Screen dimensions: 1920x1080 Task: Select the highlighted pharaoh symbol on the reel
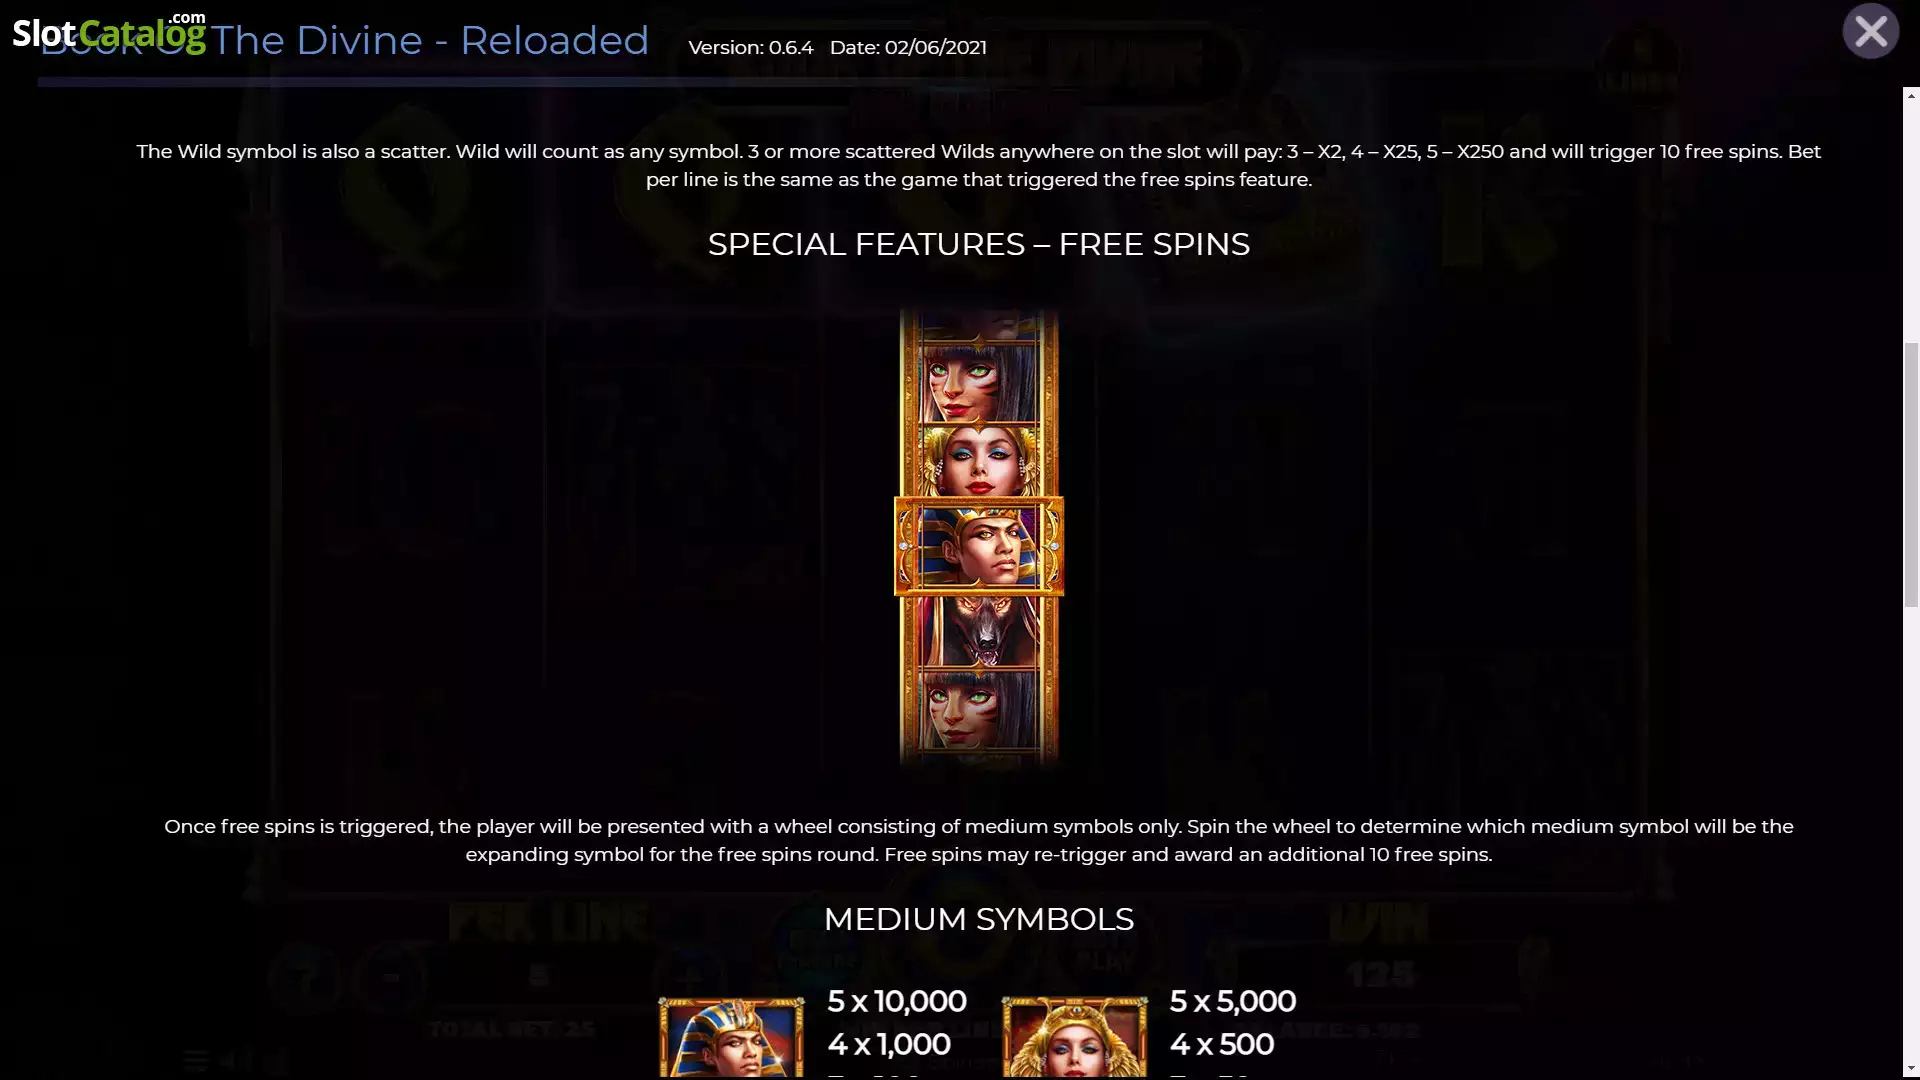click(x=979, y=546)
